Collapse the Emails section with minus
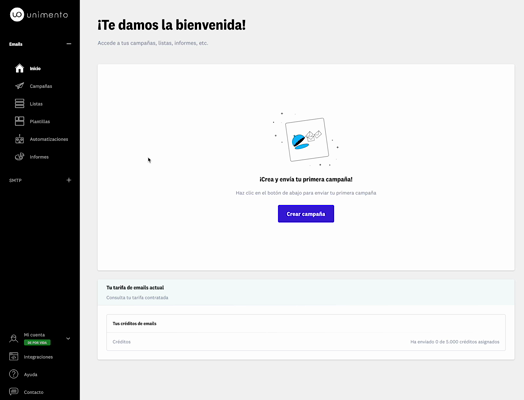524x400 pixels. [69, 44]
